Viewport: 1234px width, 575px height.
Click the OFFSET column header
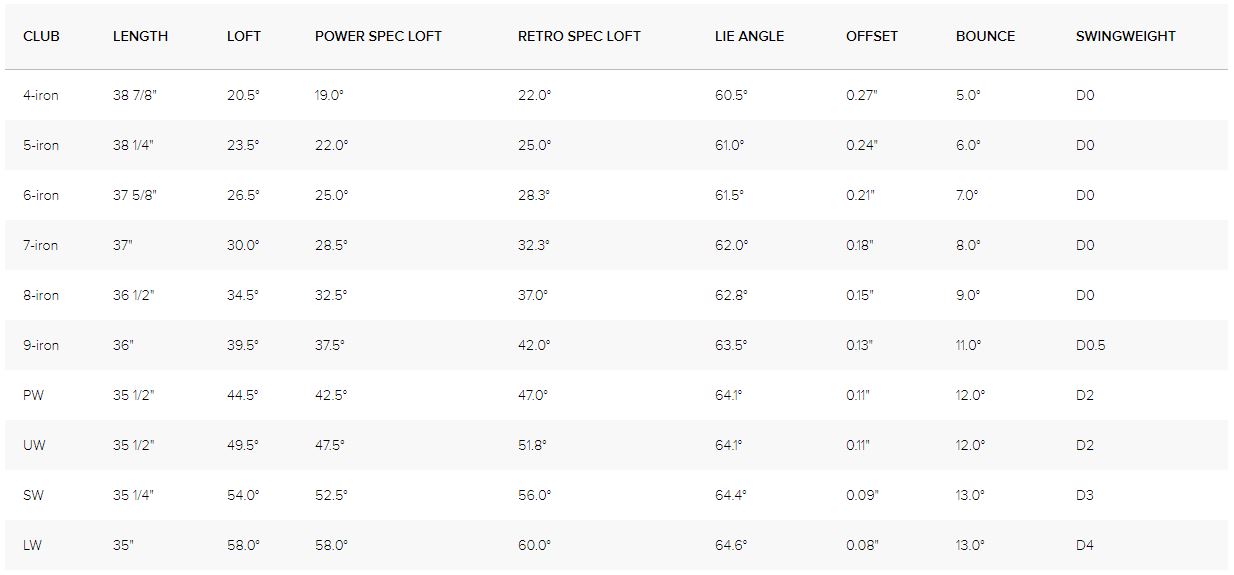[x=871, y=36]
